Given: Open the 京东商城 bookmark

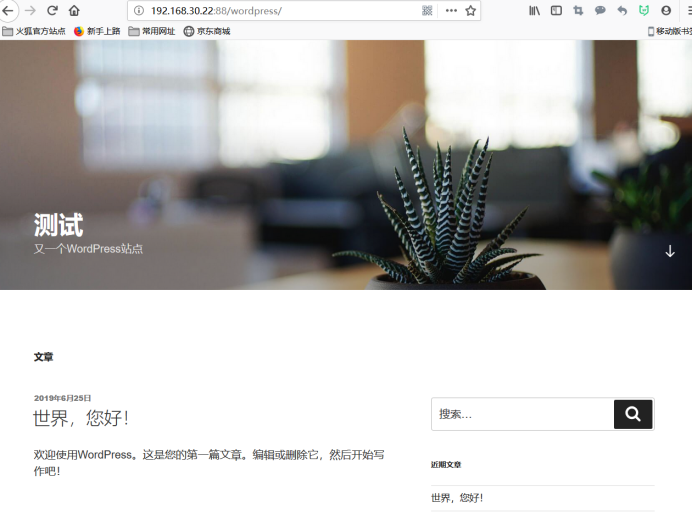Looking at the screenshot, I should click(x=207, y=31).
